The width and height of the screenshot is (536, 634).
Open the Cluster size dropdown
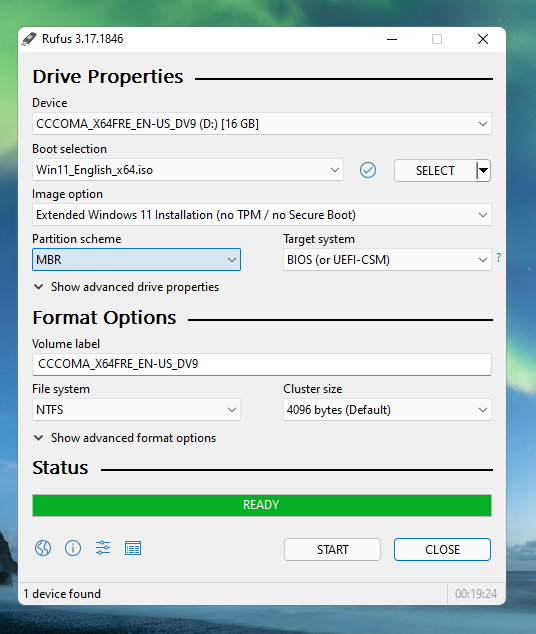pyautogui.click(x=387, y=410)
